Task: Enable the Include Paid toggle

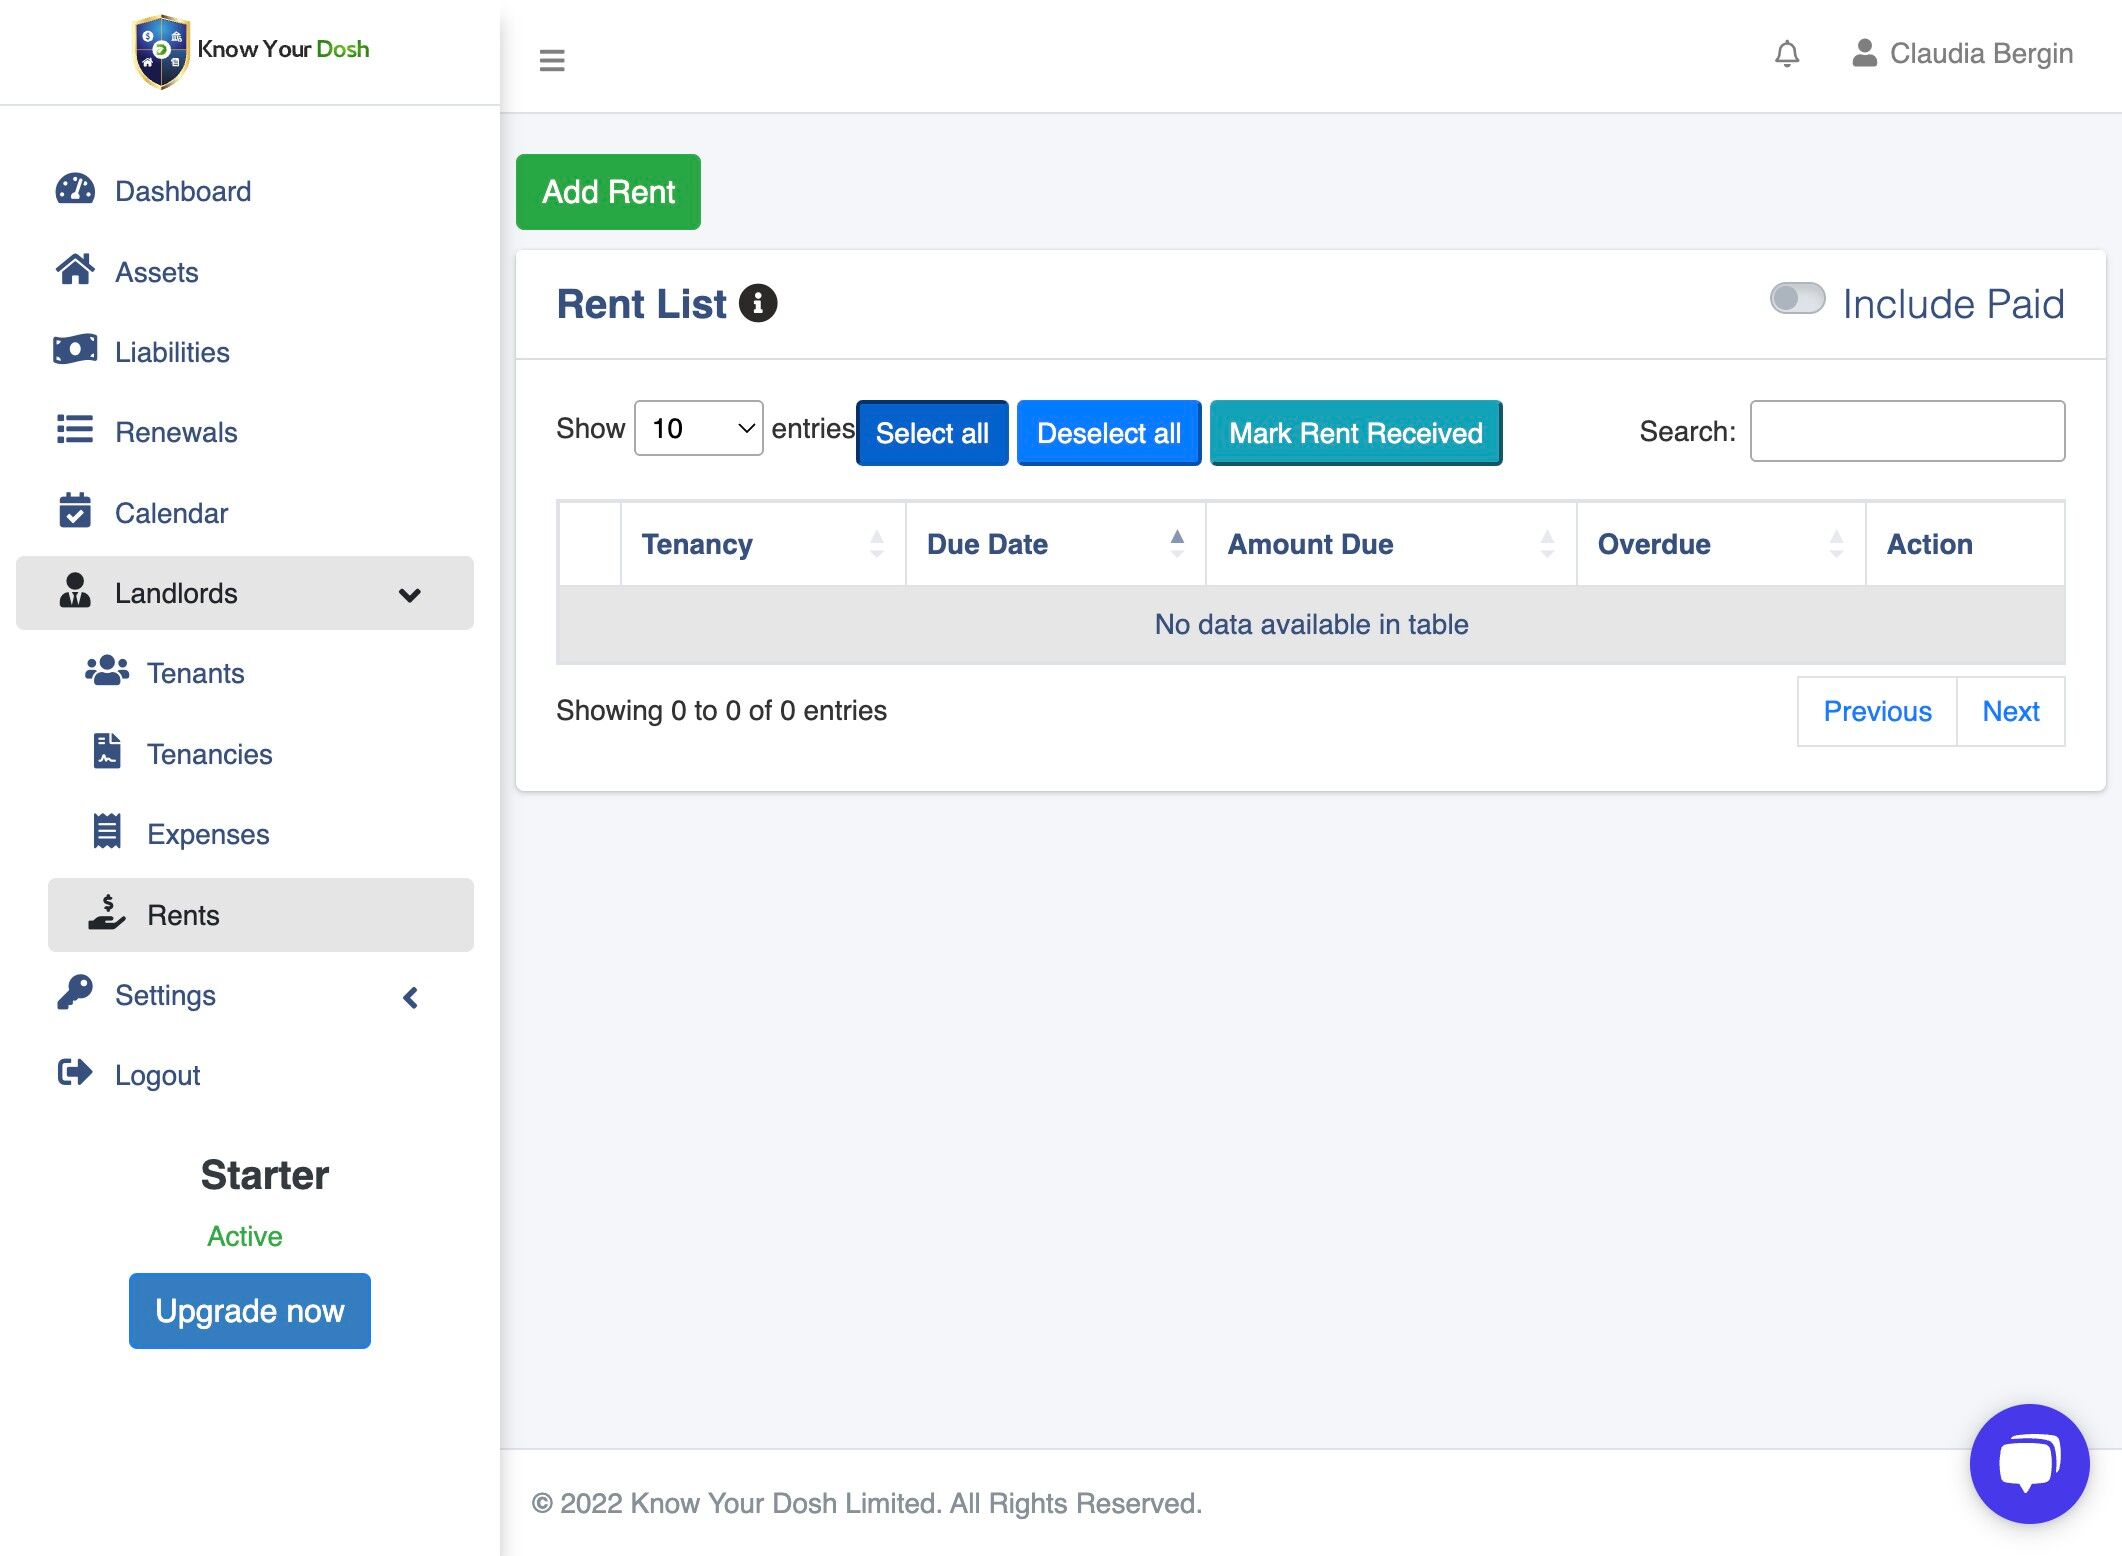Action: tap(1797, 299)
